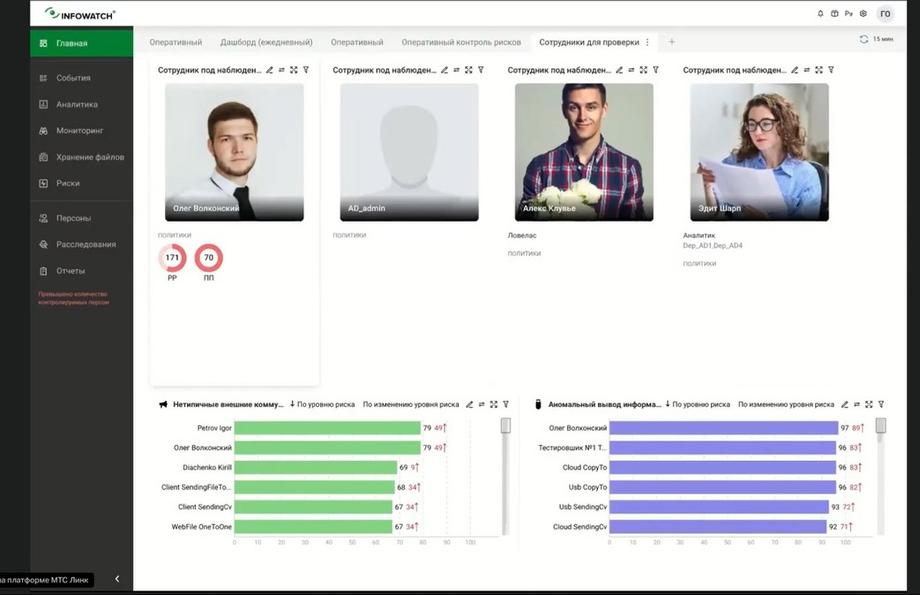Viewport: 920px width, 595px height.
Task: Sort the green chart По изменению уровня риска
Action: pyautogui.click(x=411, y=404)
